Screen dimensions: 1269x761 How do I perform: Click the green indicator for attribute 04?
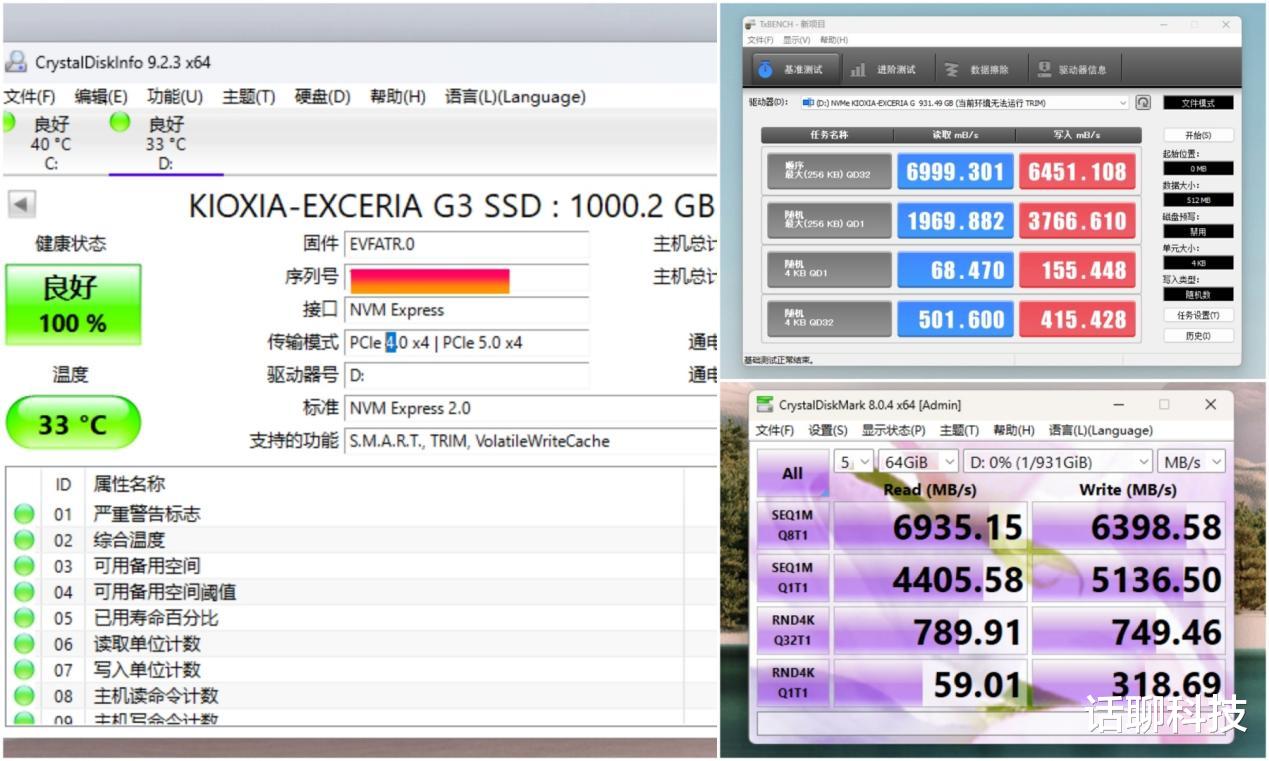tap(24, 592)
